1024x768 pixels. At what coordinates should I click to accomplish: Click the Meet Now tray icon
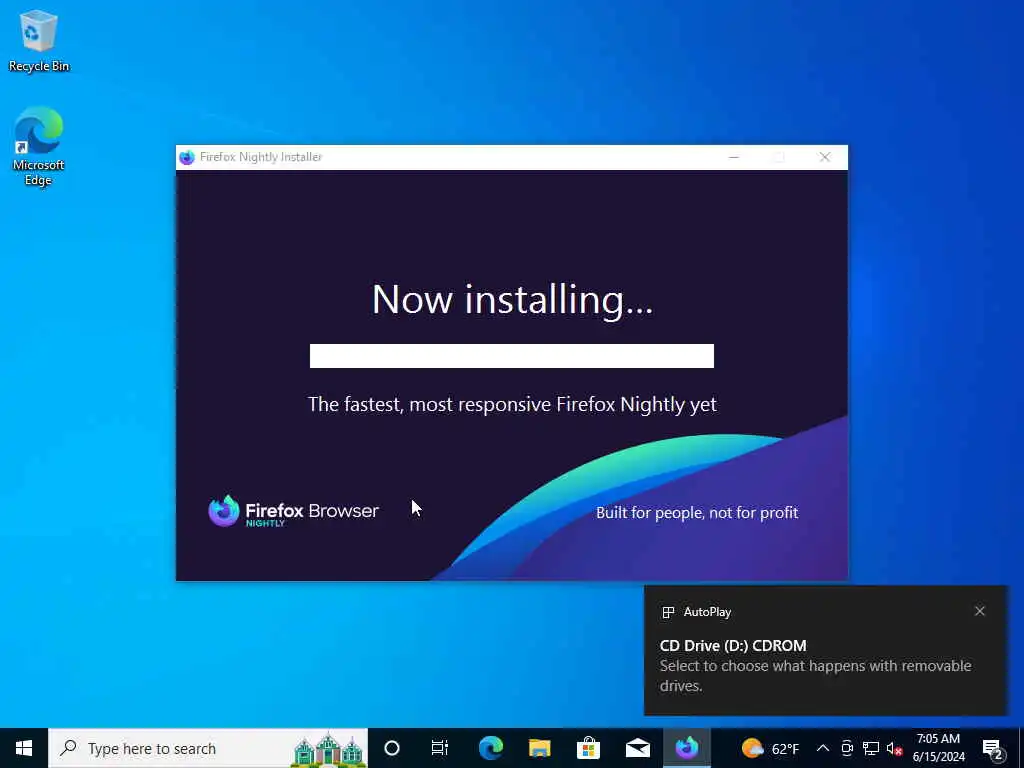tap(847, 748)
